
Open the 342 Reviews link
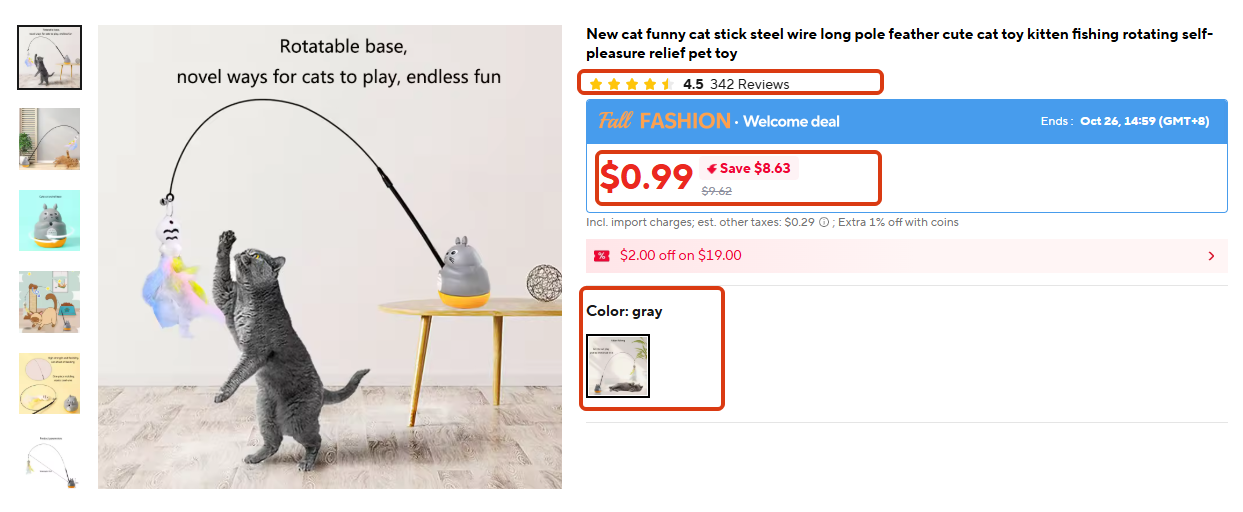[749, 84]
